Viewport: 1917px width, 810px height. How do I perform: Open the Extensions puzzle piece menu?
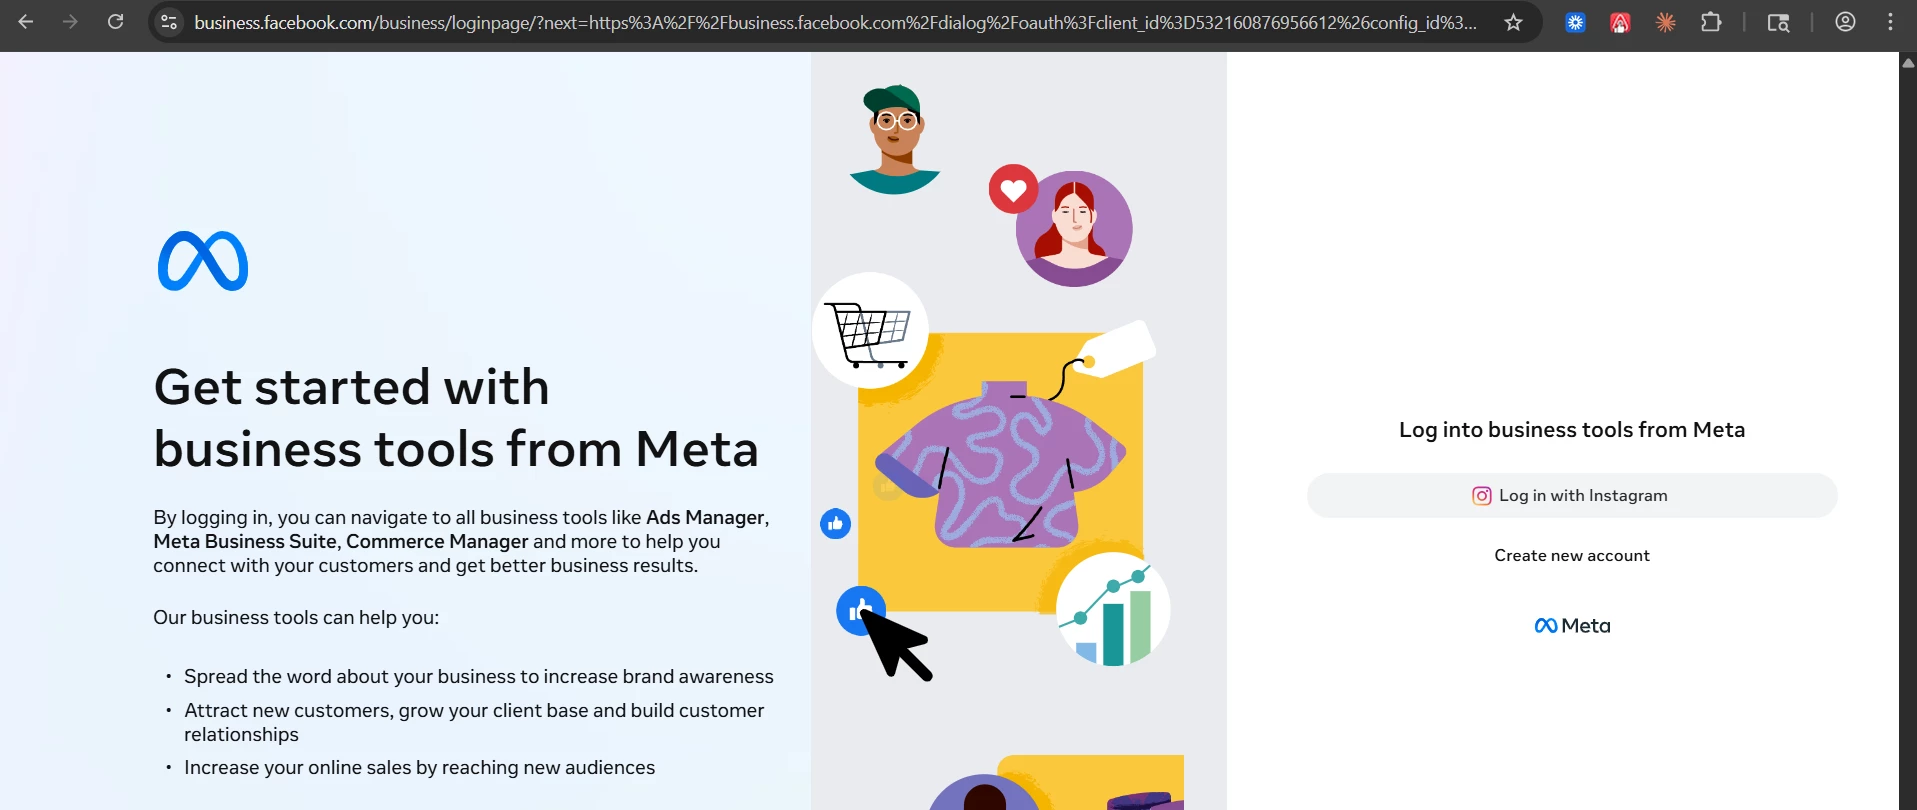click(1711, 22)
